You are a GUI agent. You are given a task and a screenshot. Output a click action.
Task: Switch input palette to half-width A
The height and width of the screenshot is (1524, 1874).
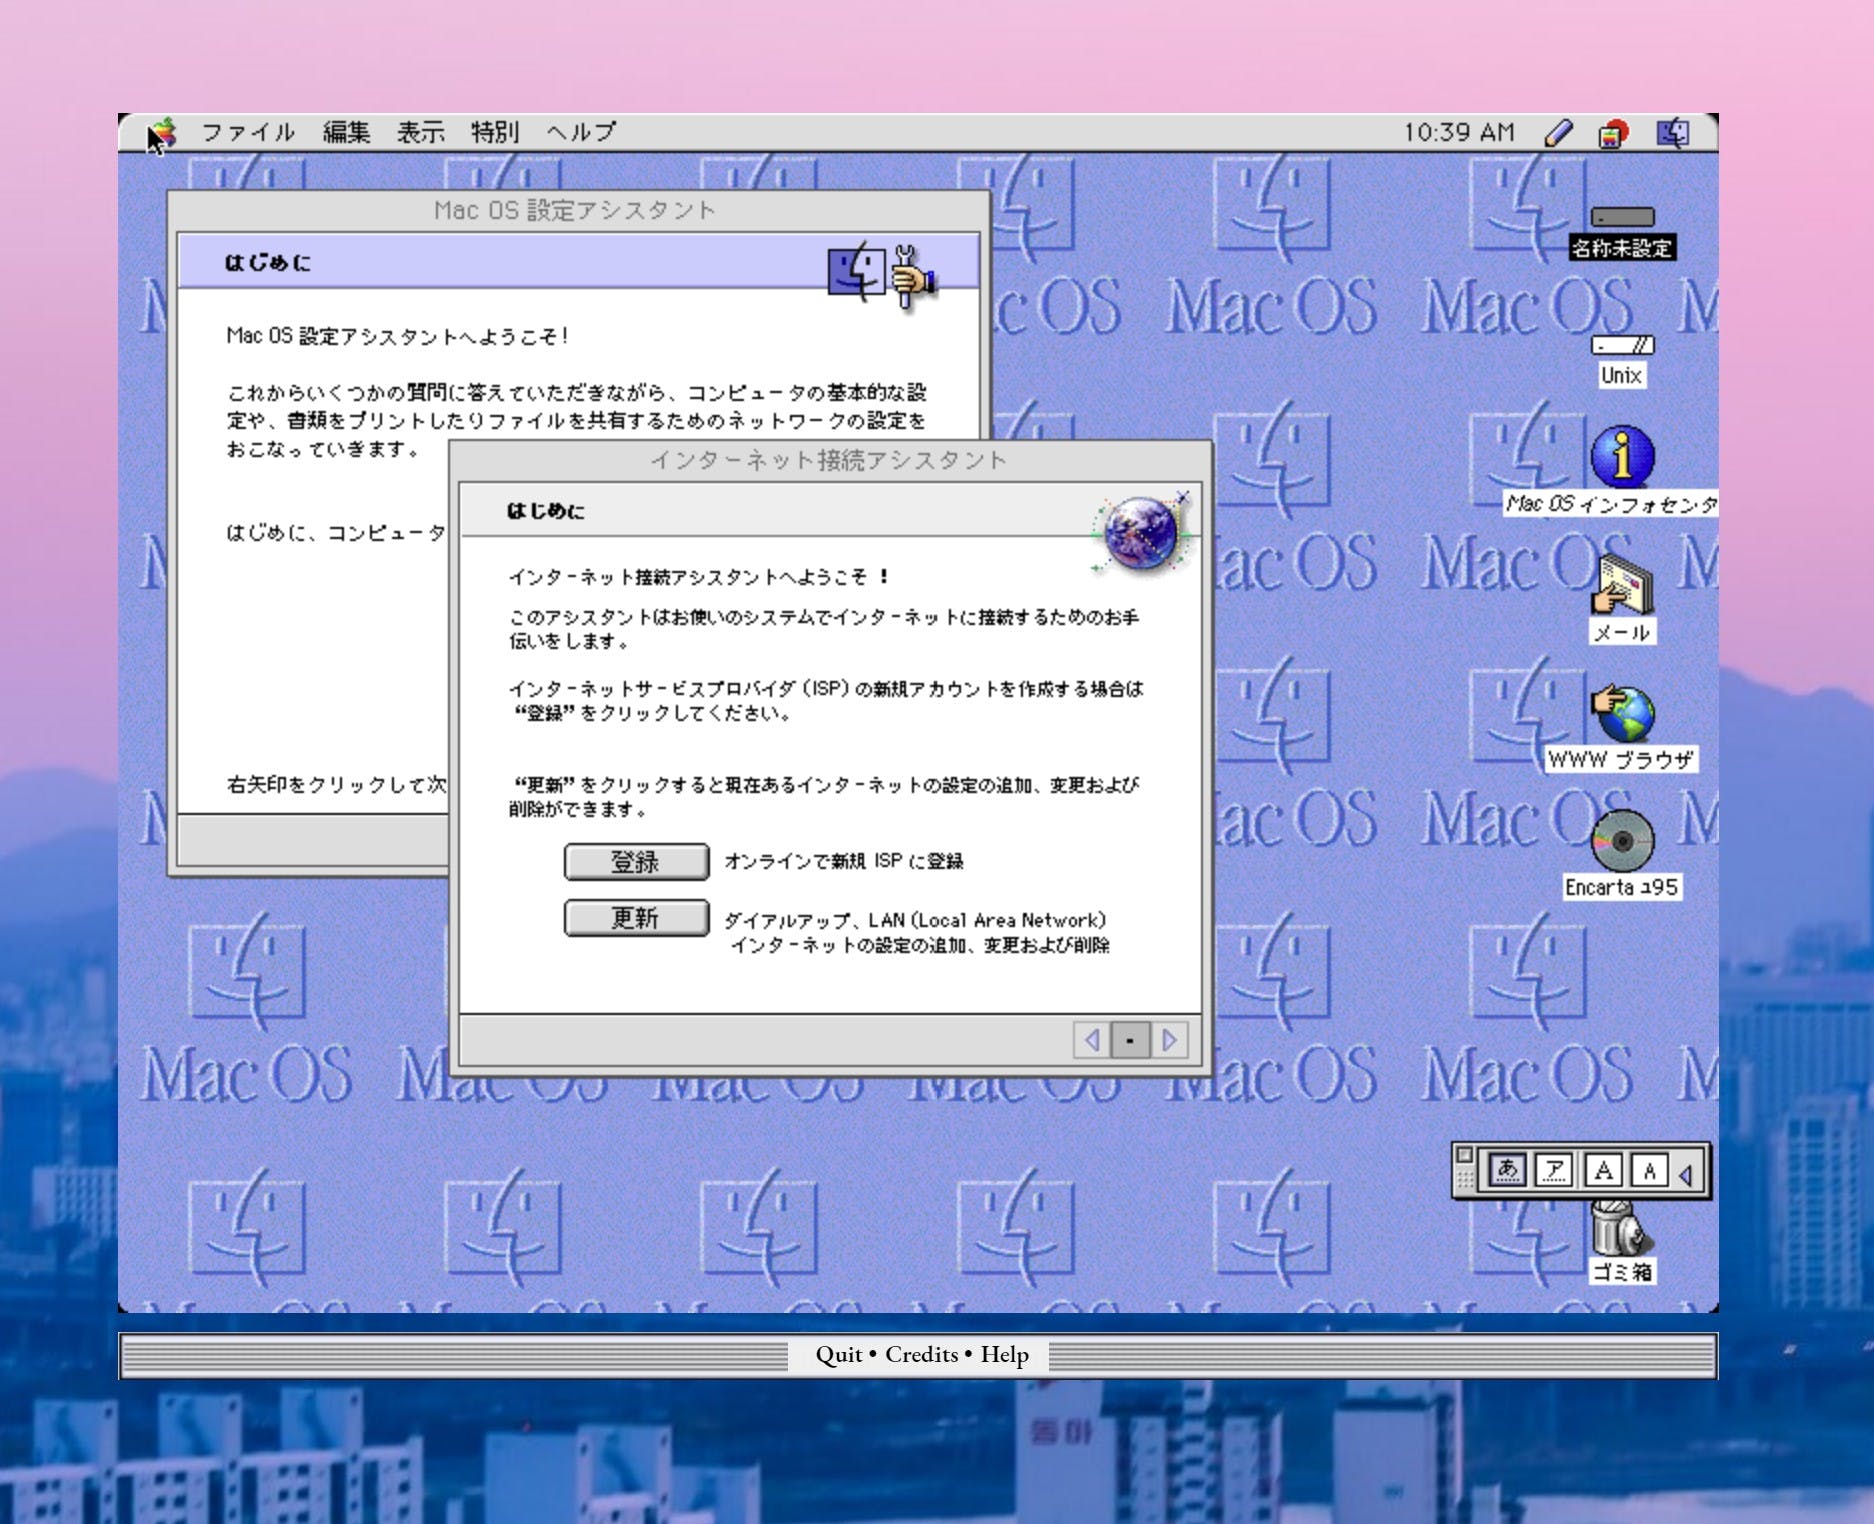1650,1169
